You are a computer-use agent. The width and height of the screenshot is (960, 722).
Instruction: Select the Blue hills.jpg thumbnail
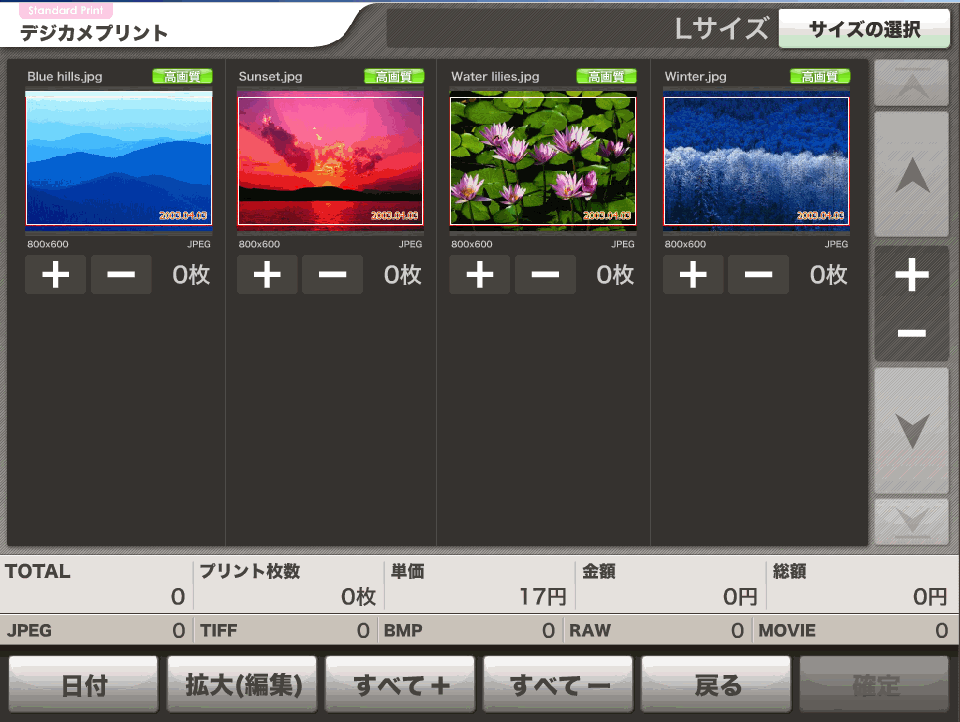click(x=119, y=158)
